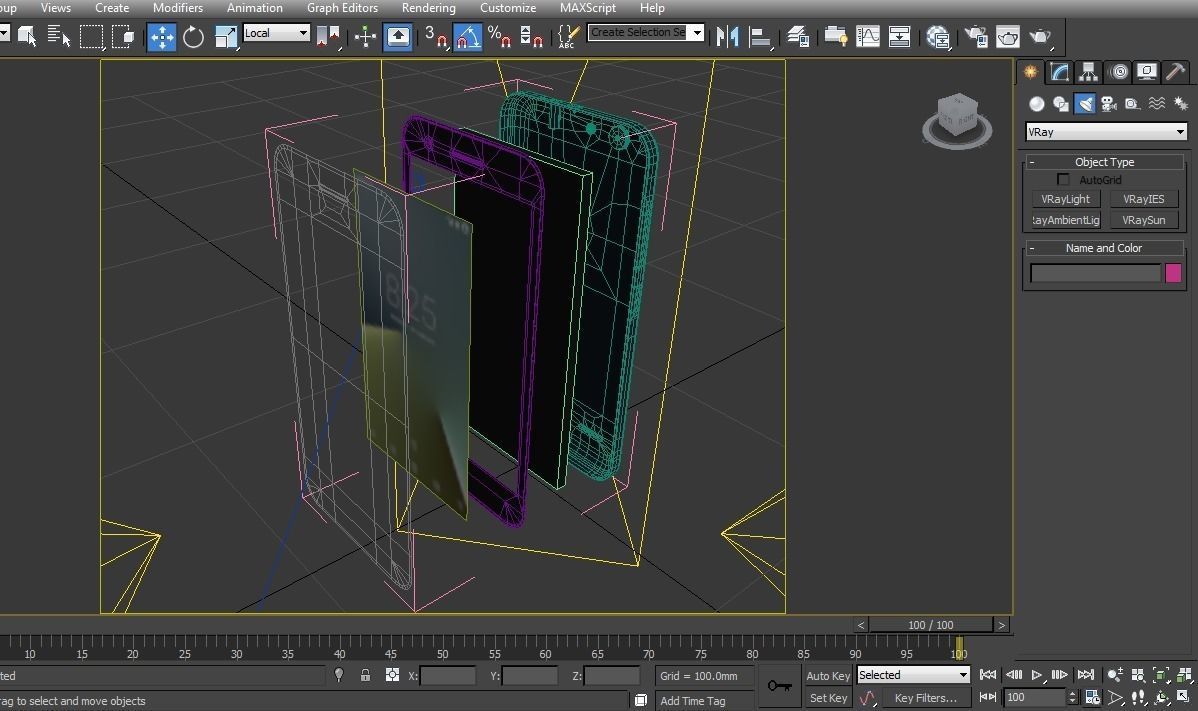Viewport: 1198px width, 711px height.
Task: Toggle Angle Snap in toolbar
Action: pyautogui.click(x=467, y=38)
